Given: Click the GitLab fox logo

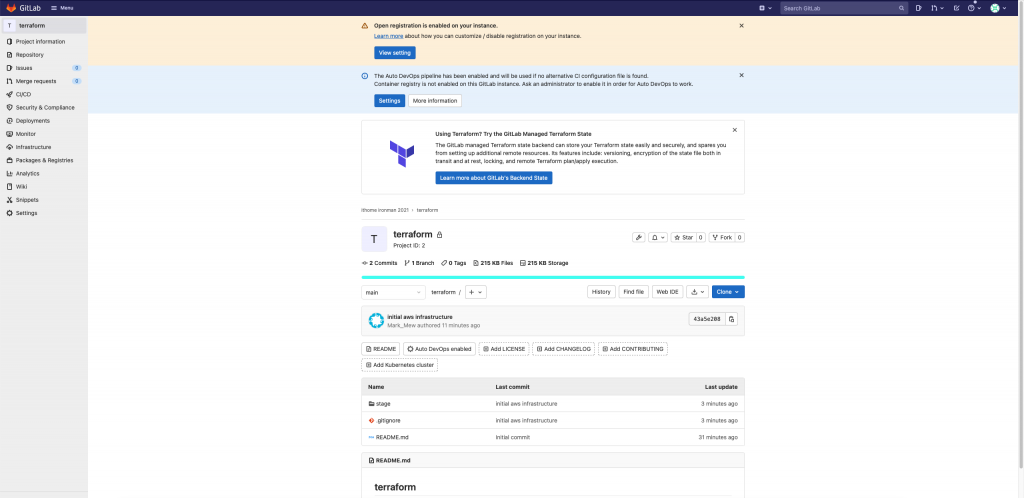Looking at the screenshot, I should tap(10, 8).
